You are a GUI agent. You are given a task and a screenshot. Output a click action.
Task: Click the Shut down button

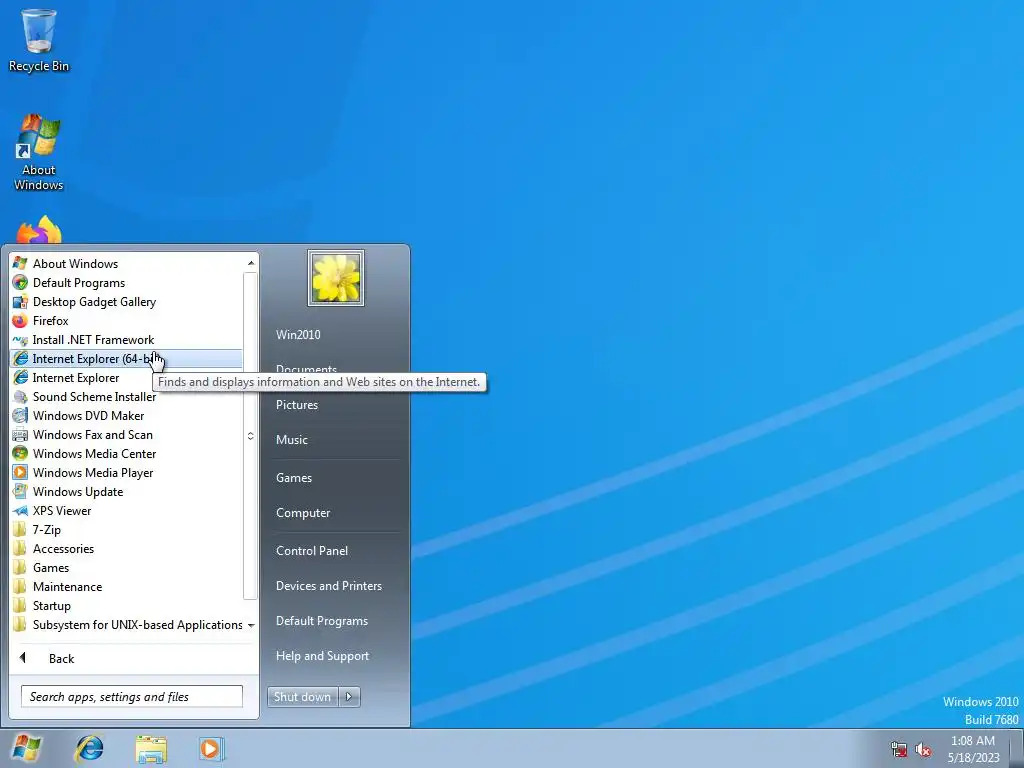[x=303, y=697]
